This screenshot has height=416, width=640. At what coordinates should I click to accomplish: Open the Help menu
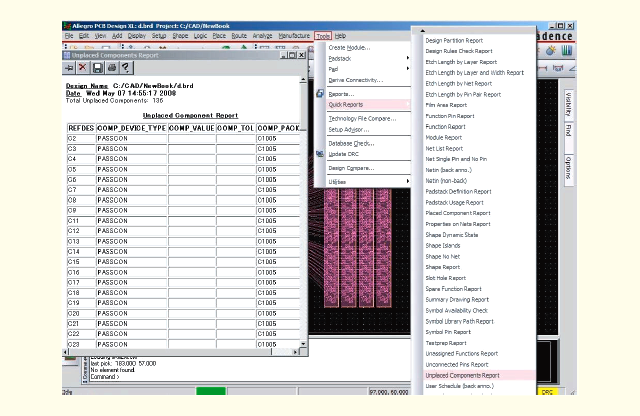point(340,36)
